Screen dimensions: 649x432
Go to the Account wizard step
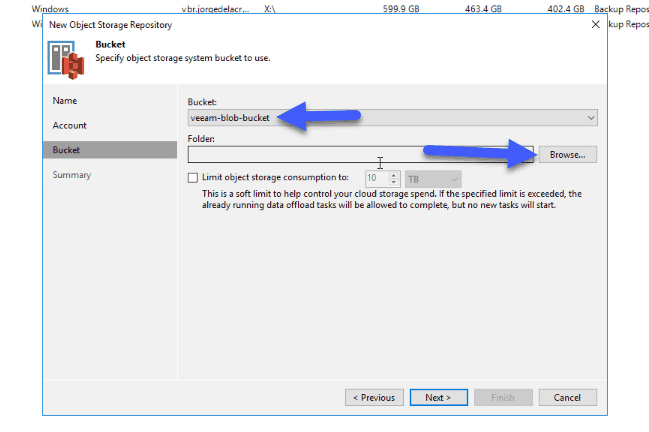click(x=70, y=126)
